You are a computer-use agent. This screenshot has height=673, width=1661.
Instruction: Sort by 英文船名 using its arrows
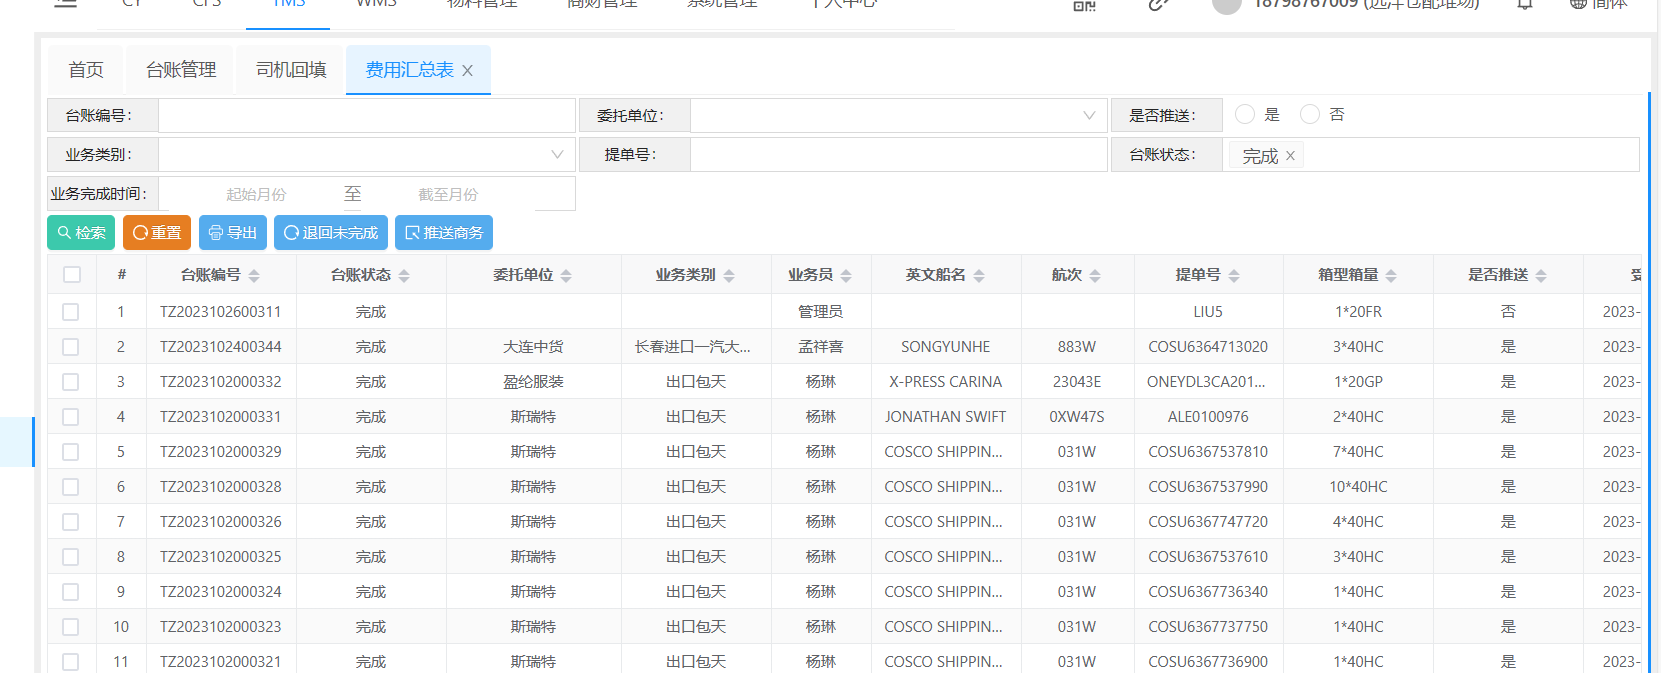click(x=979, y=276)
